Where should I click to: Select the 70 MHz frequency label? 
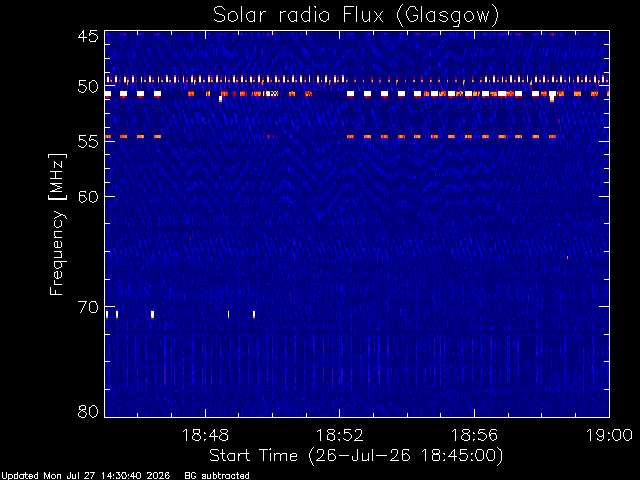point(88,307)
